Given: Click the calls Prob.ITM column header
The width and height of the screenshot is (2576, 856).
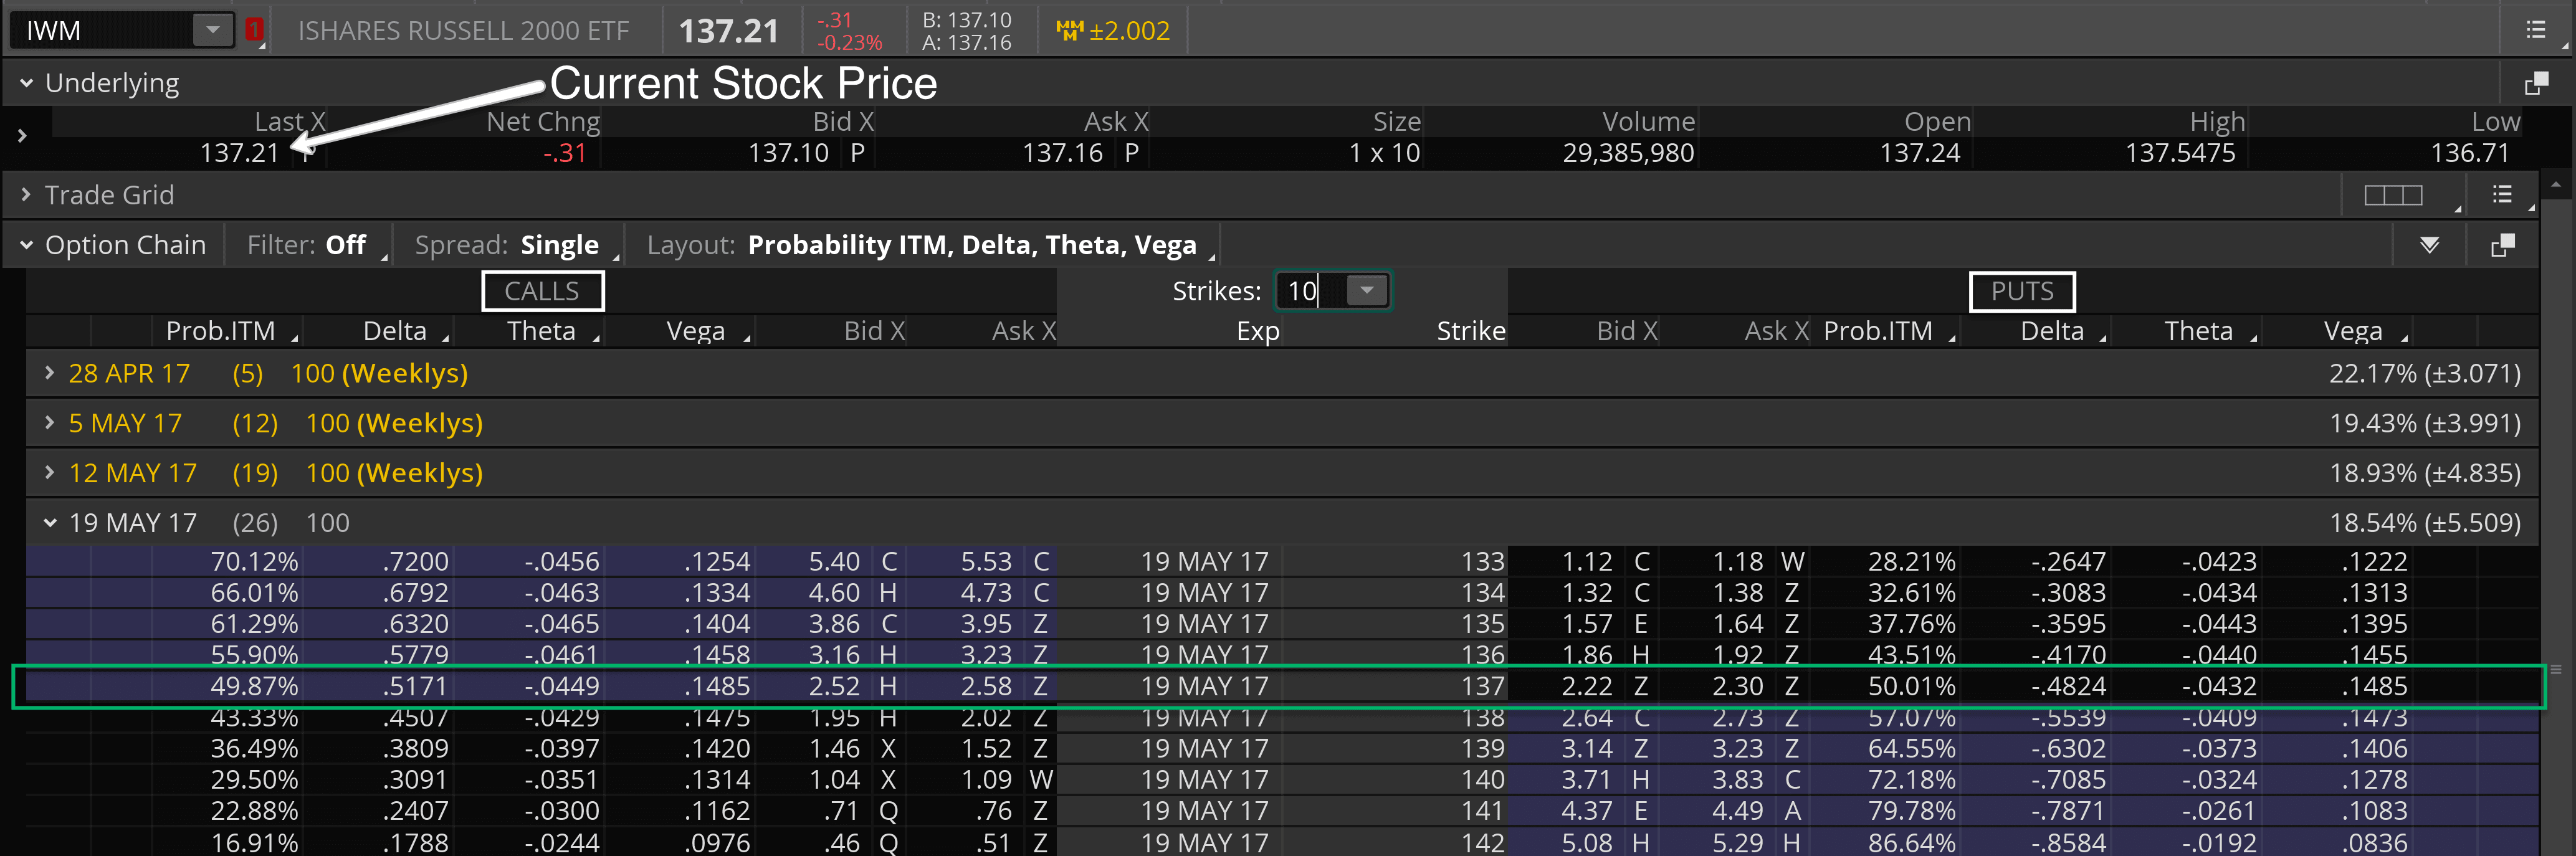Looking at the screenshot, I should click(x=220, y=331).
